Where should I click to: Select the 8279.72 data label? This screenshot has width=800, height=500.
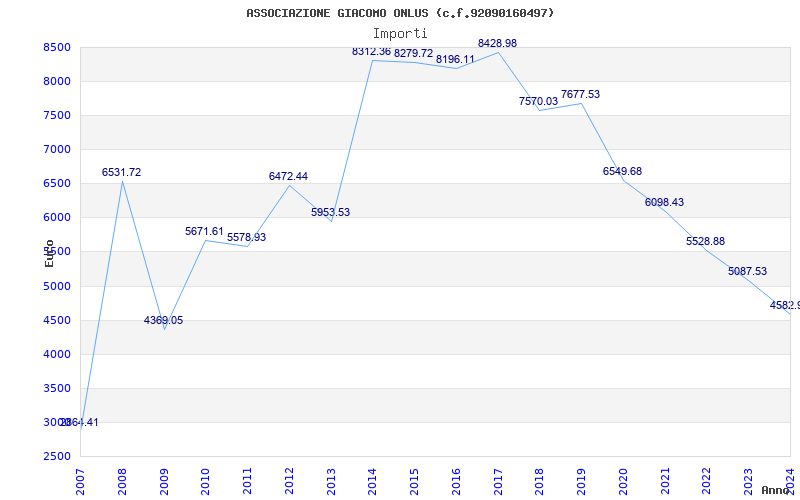[x=413, y=54]
